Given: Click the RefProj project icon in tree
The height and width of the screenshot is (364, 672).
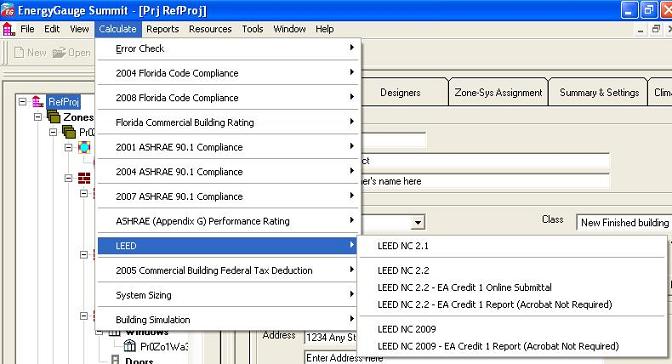Looking at the screenshot, I should [x=38, y=102].
